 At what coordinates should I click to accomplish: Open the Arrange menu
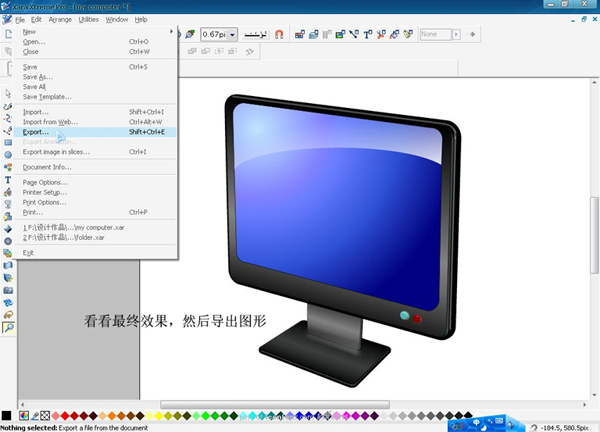tap(60, 20)
